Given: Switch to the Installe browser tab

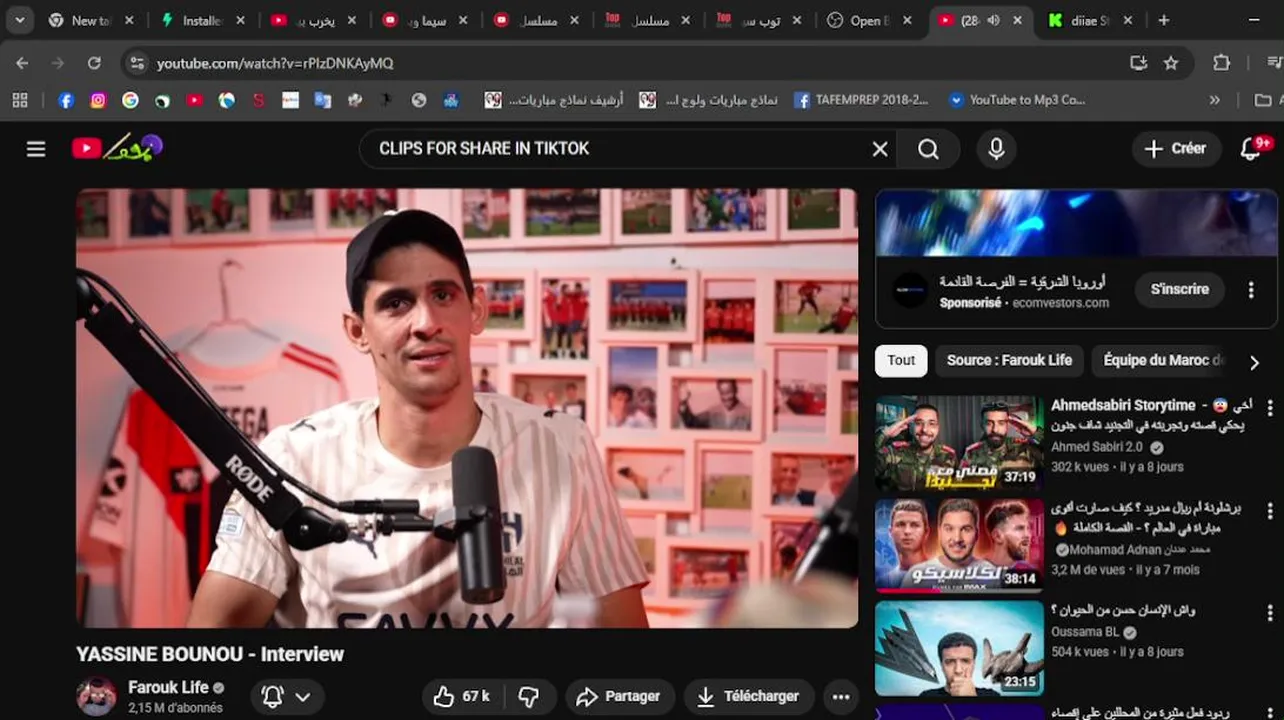Looking at the screenshot, I should pos(202,20).
